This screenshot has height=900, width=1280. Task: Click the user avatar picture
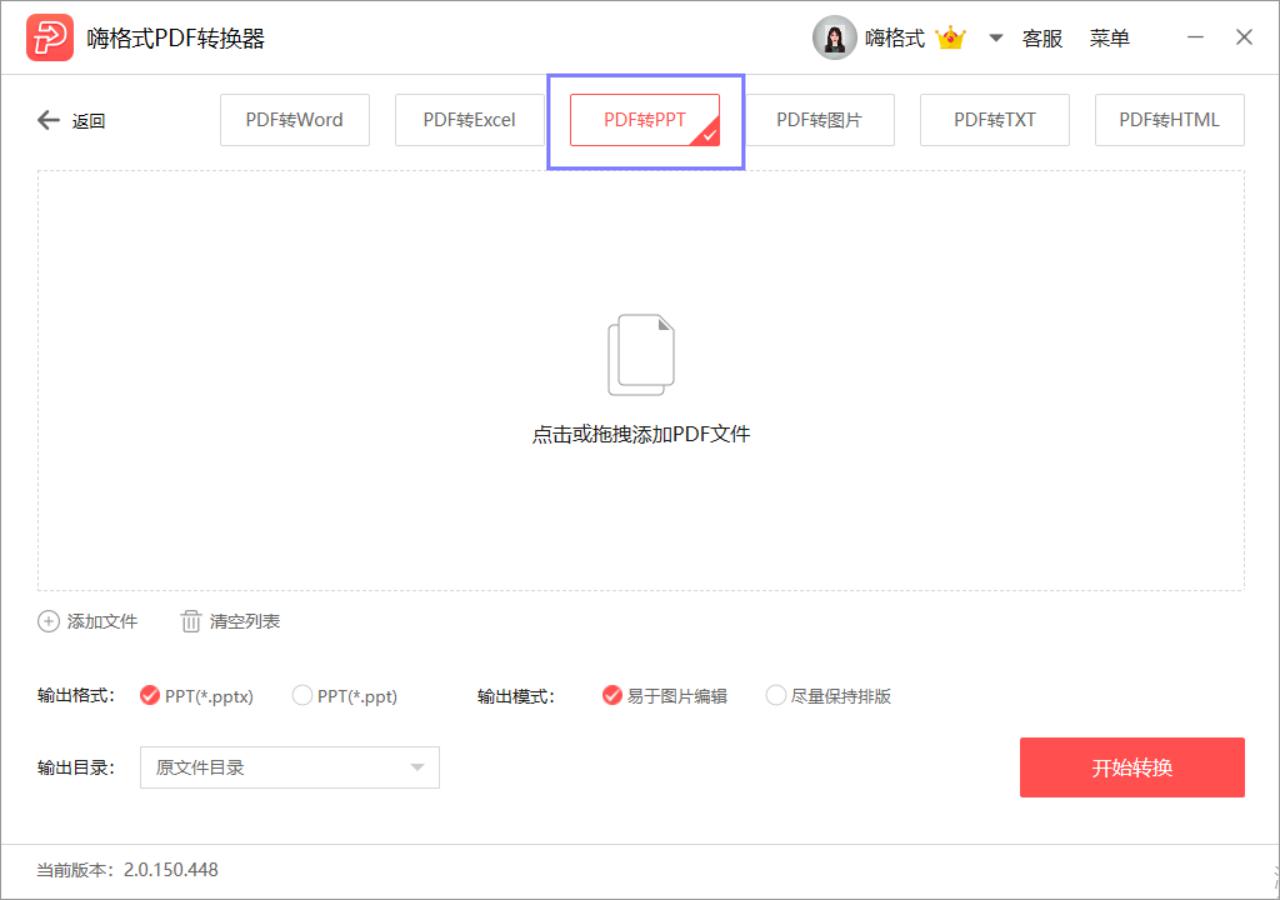pyautogui.click(x=834, y=38)
